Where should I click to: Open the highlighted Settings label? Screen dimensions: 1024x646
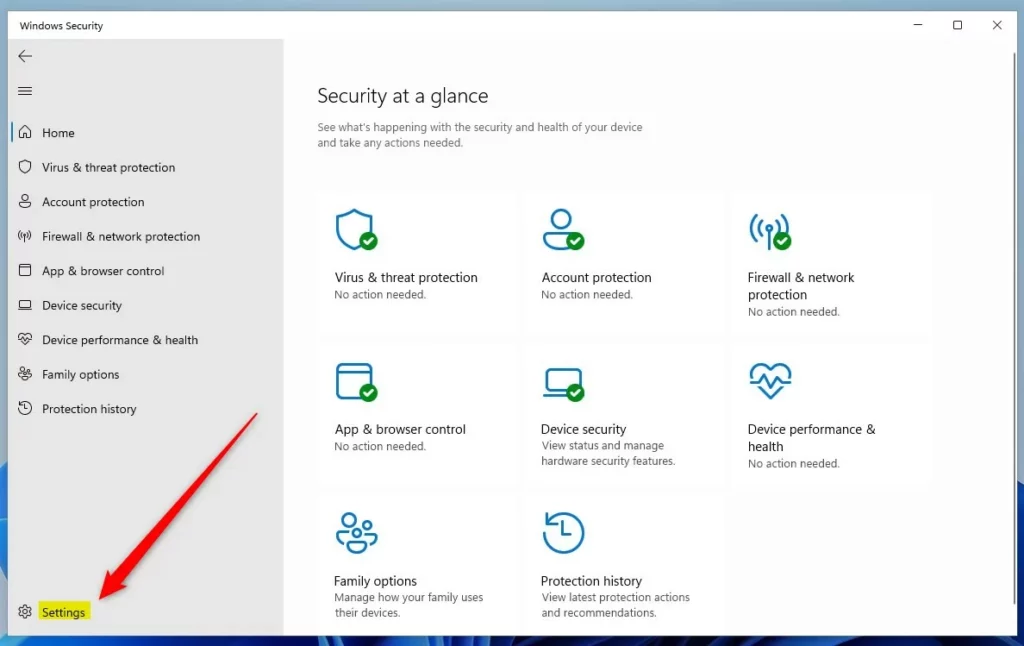tap(63, 612)
